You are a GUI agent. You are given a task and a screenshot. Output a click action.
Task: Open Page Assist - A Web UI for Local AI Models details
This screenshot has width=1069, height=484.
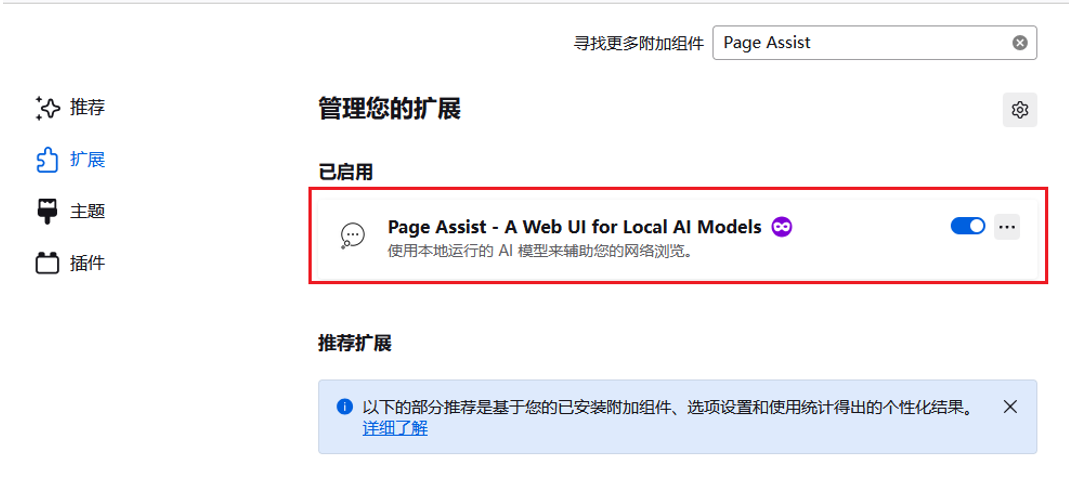pos(575,227)
